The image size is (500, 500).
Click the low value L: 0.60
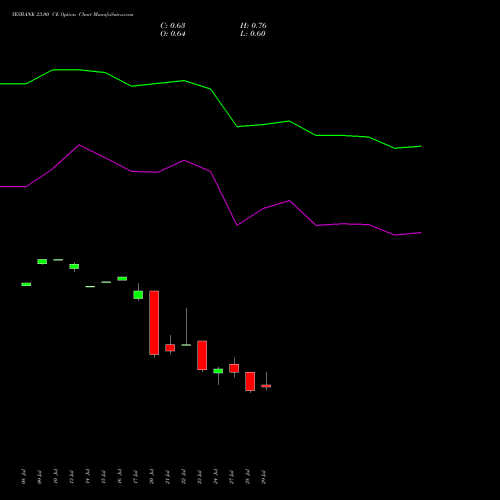click(x=253, y=34)
